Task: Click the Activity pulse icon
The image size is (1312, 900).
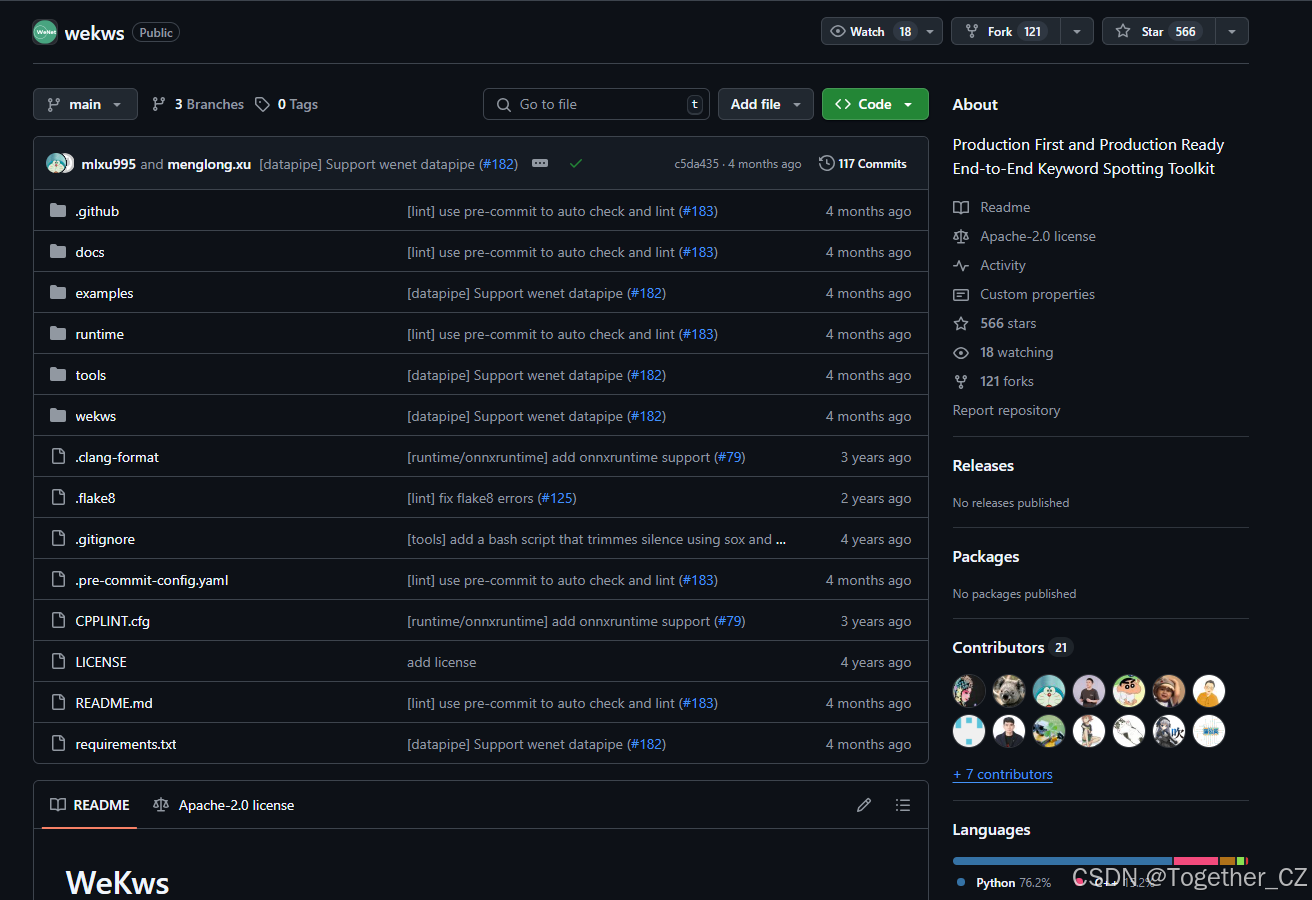Action: (x=962, y=265)
